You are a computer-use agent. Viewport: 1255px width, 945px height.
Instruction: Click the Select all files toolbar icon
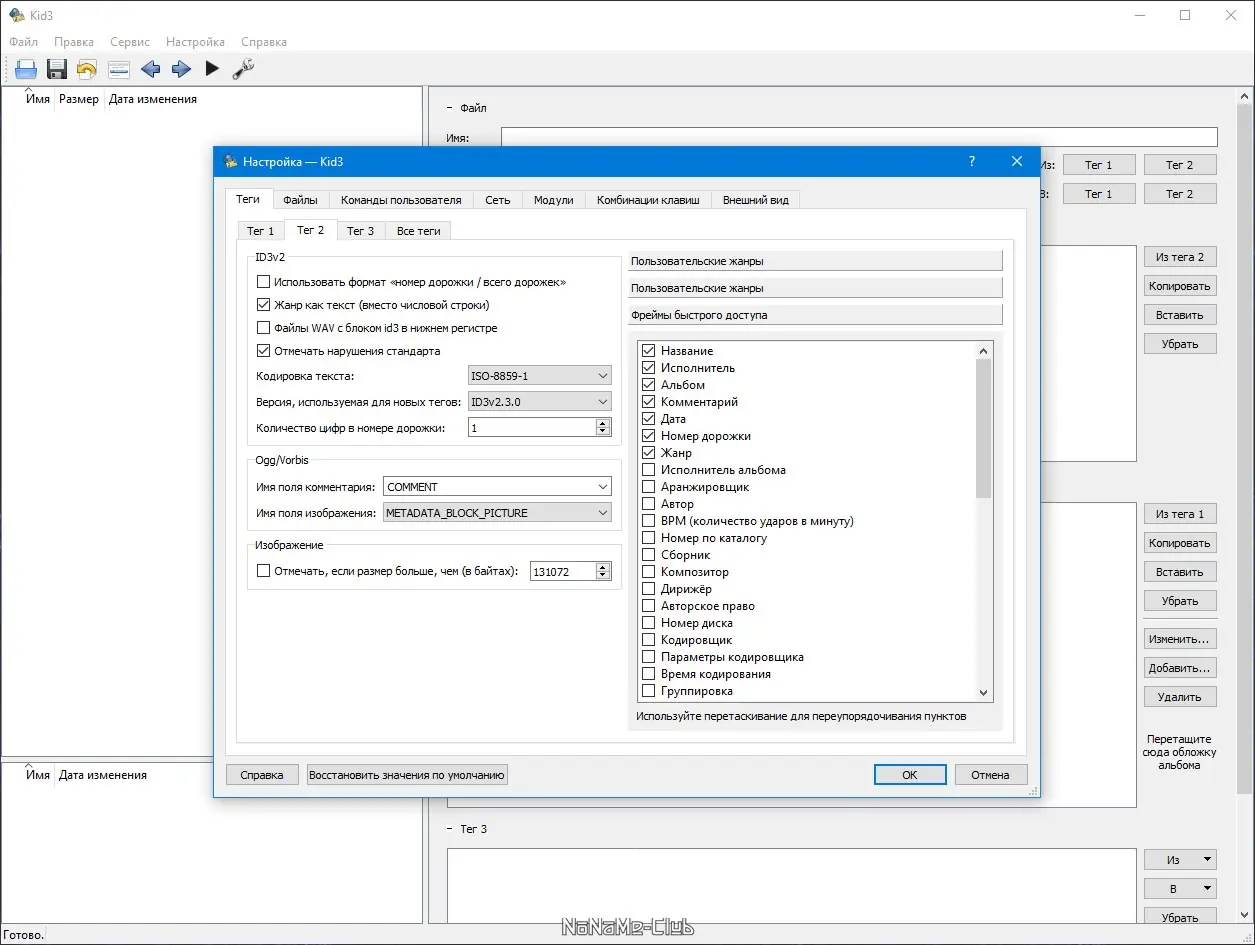[119, 69]
